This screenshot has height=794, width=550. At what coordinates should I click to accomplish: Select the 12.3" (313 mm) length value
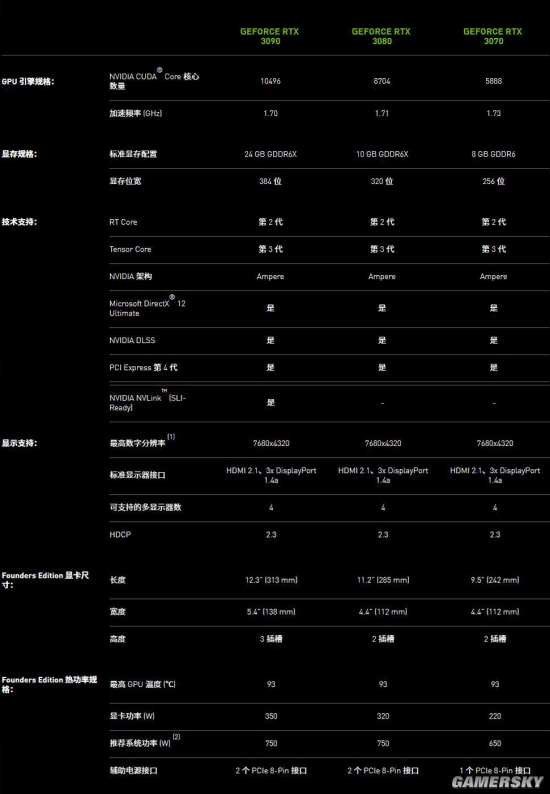271,580
